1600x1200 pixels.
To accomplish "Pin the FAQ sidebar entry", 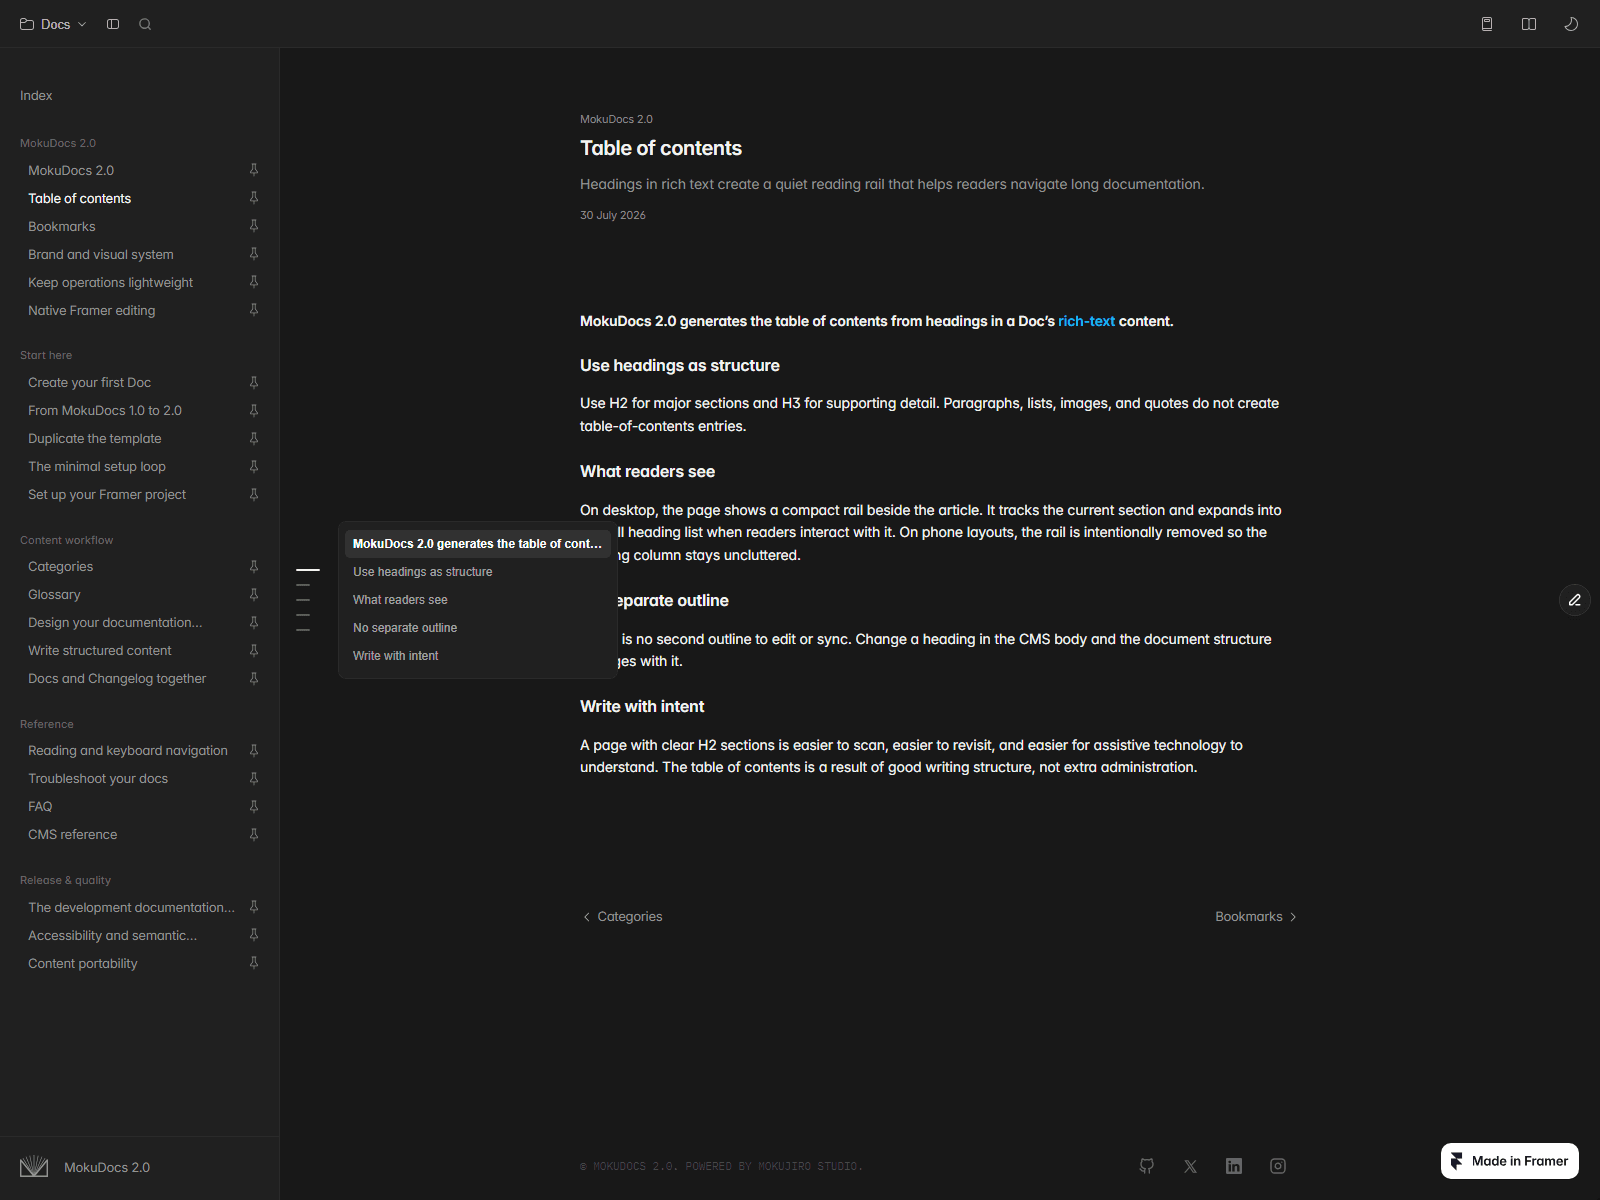I will 254,806.
